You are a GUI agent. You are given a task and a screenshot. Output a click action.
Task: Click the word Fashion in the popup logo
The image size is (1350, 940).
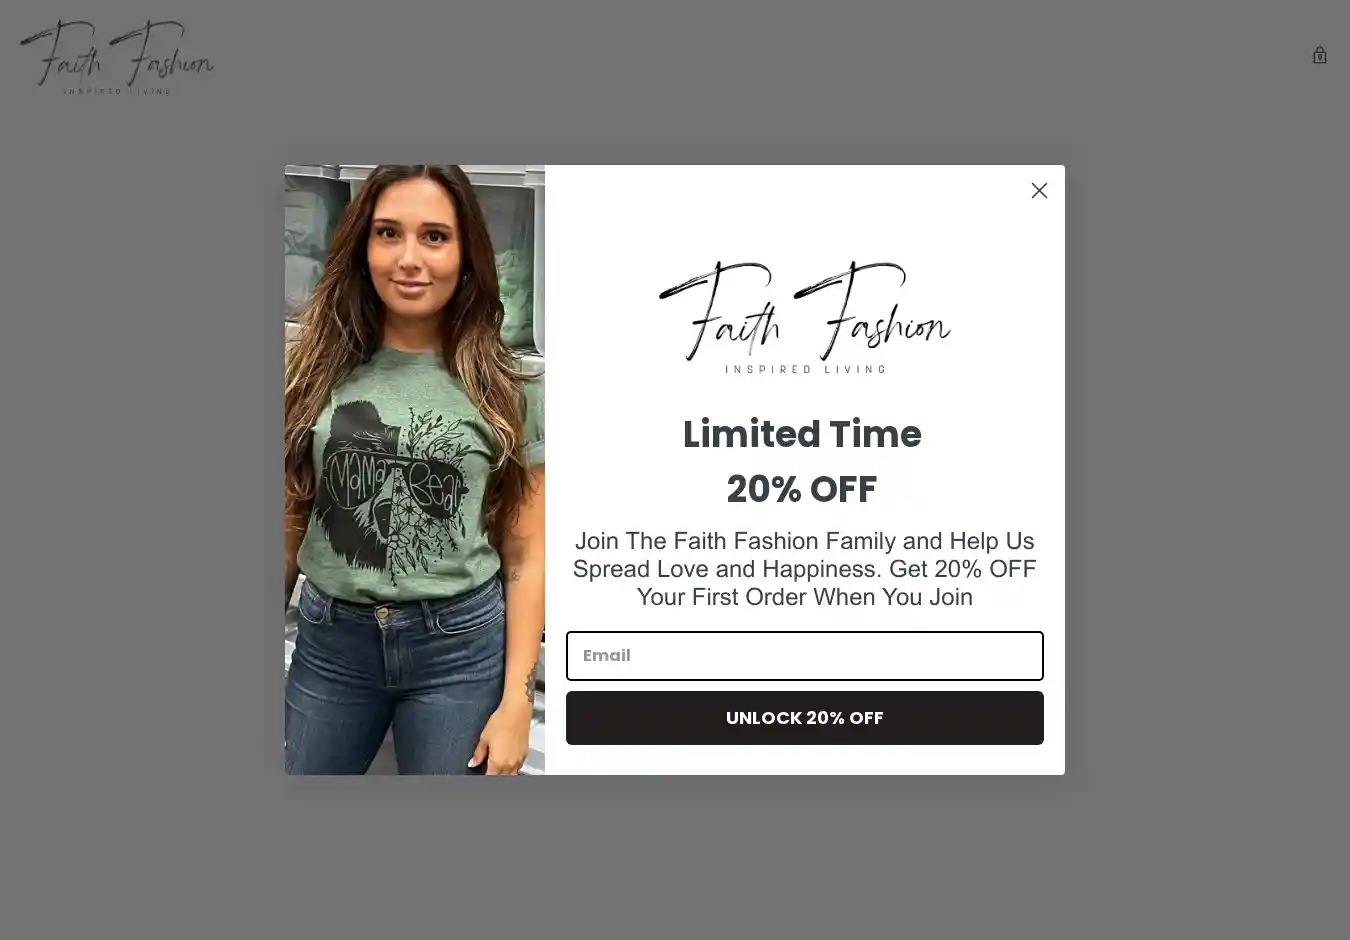pyautogui.click(x=872, y=312)
